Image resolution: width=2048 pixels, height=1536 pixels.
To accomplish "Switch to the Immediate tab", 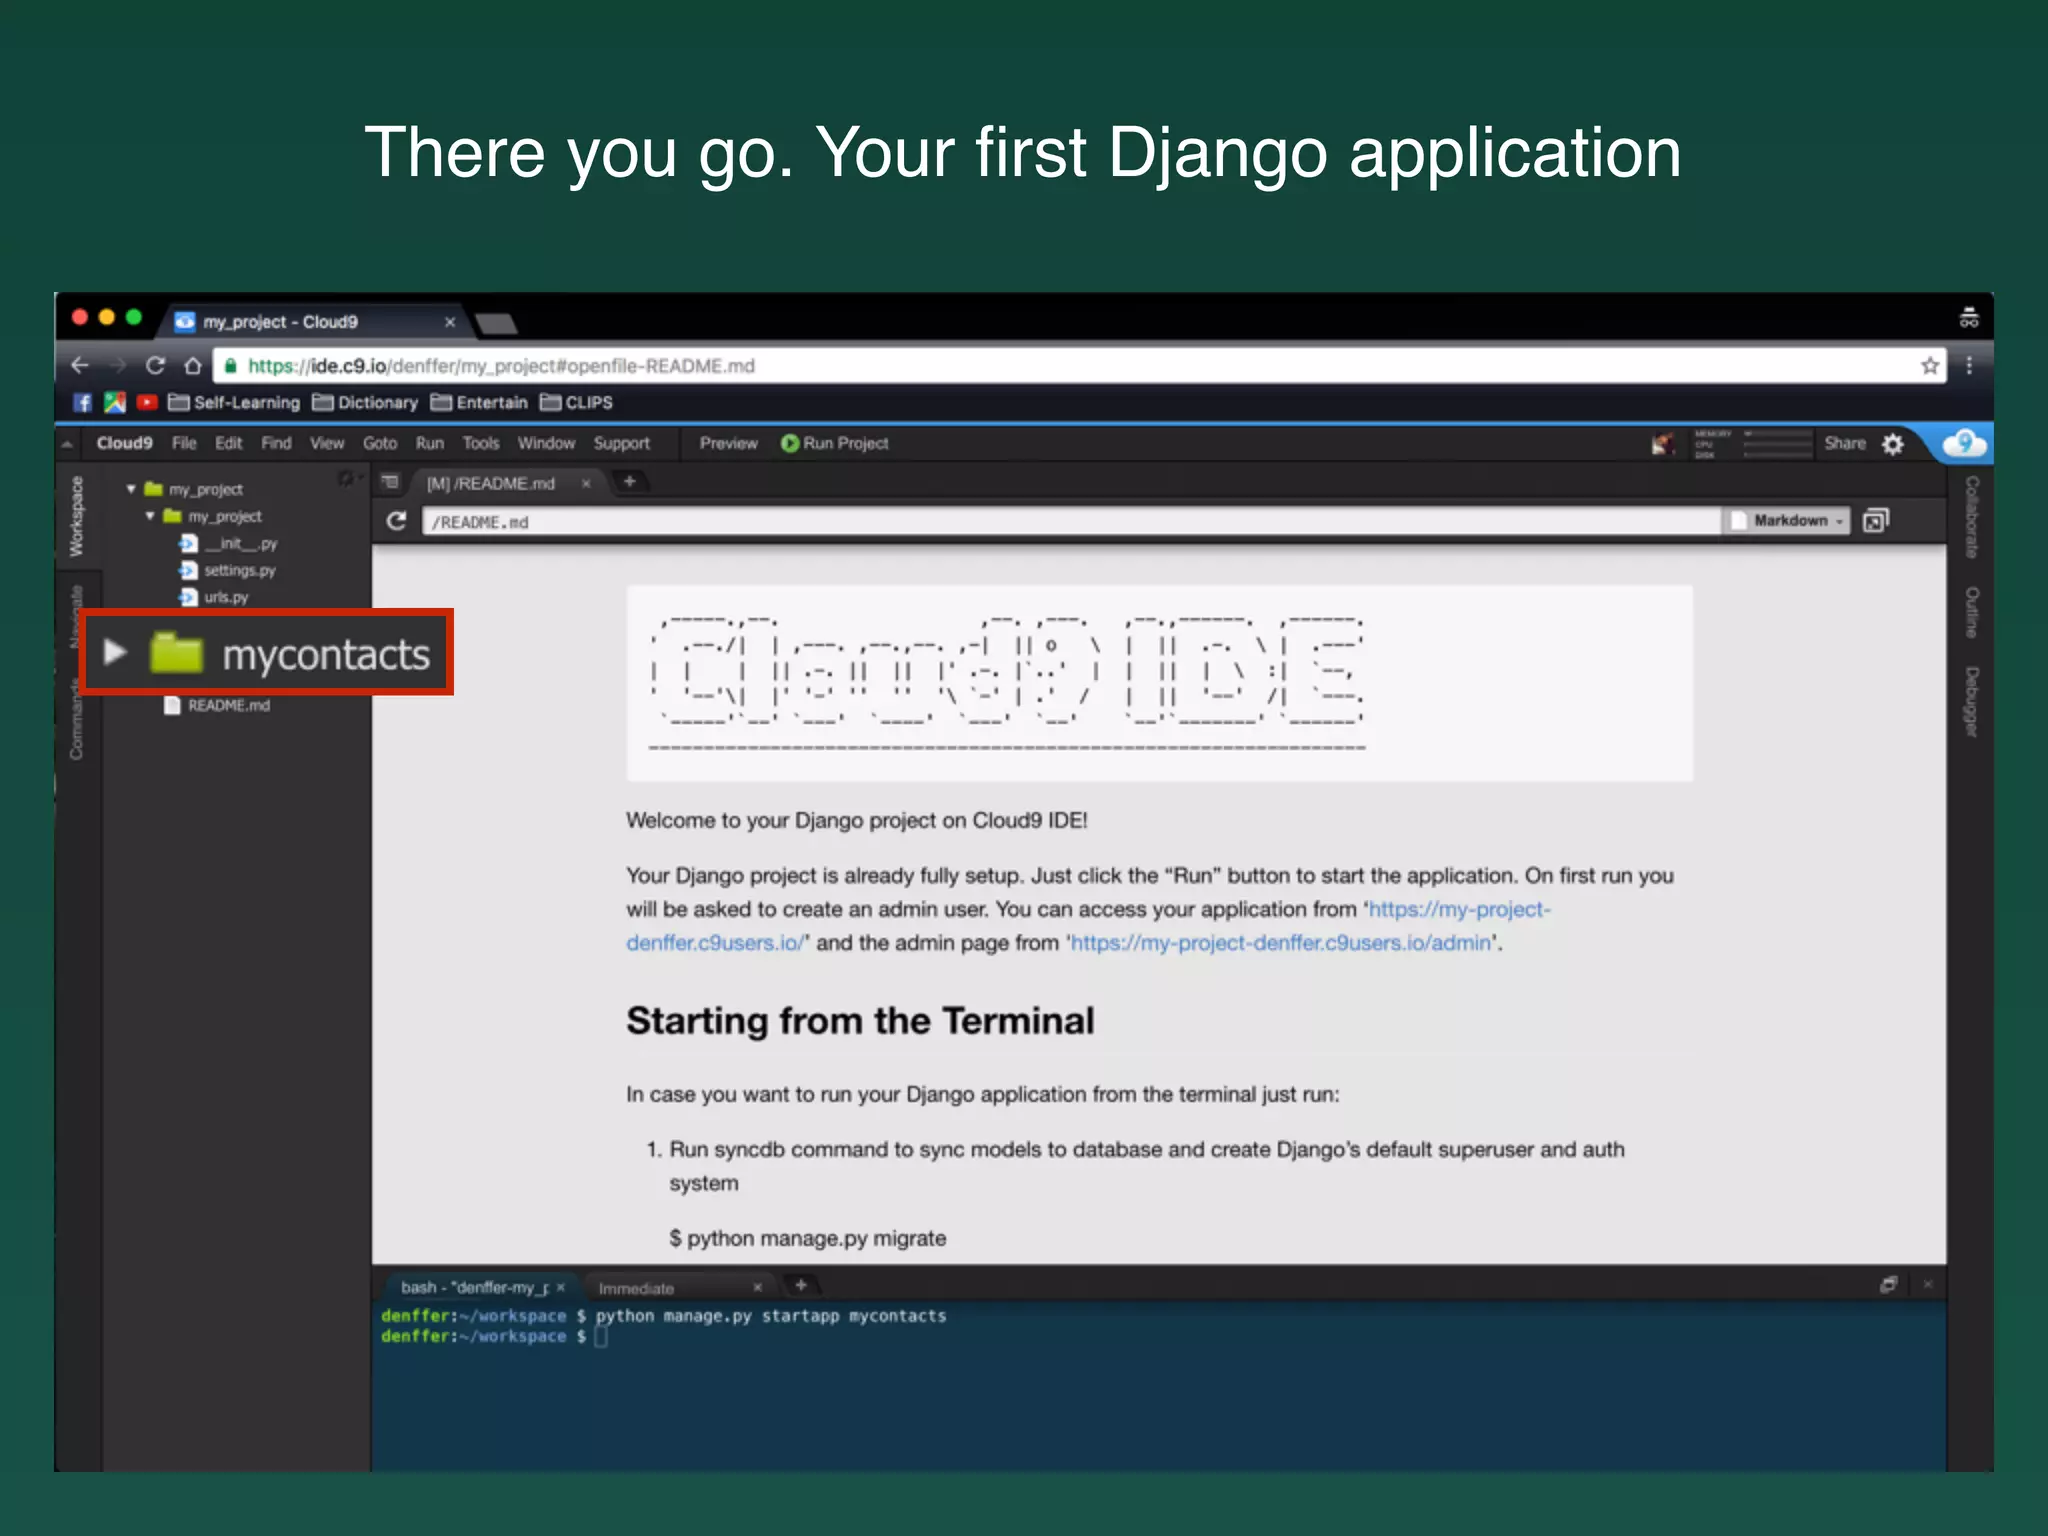I will (x=636, y=1288).
